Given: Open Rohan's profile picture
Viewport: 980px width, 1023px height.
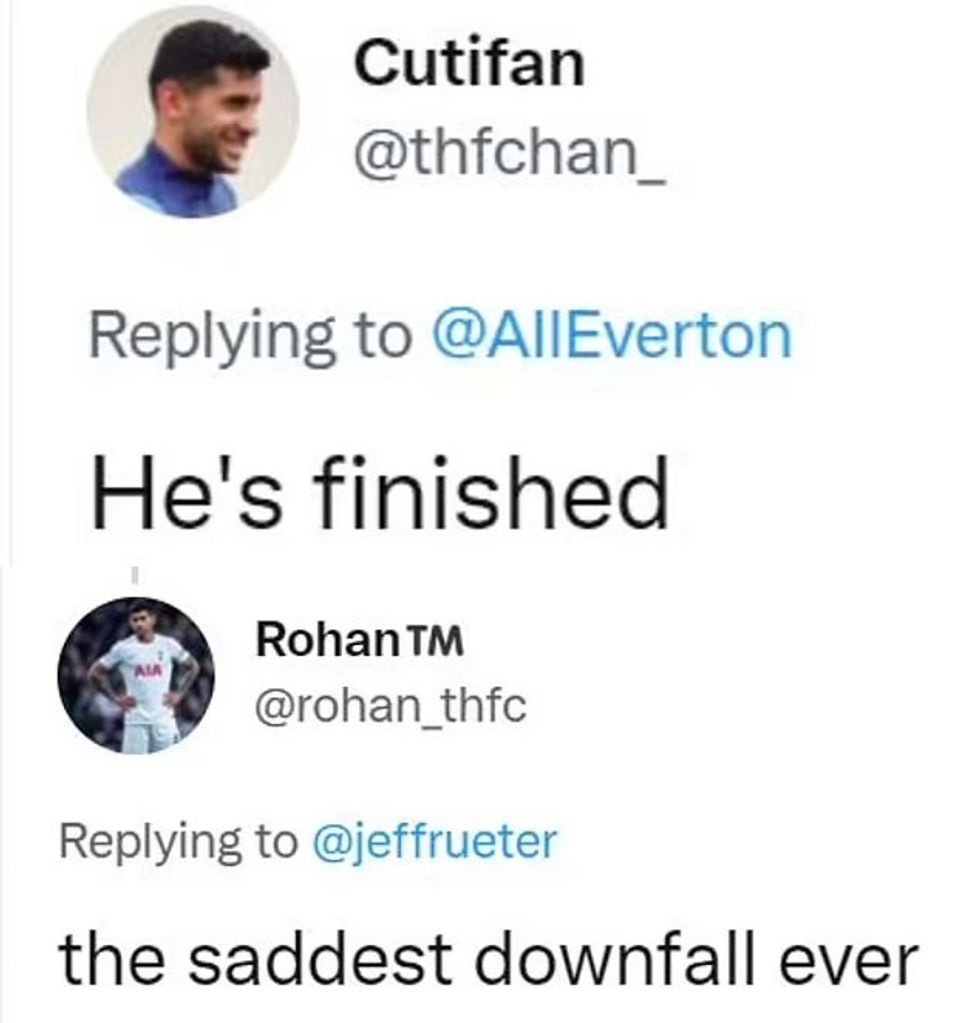Looking at the screenshot, I should [136, 675].
